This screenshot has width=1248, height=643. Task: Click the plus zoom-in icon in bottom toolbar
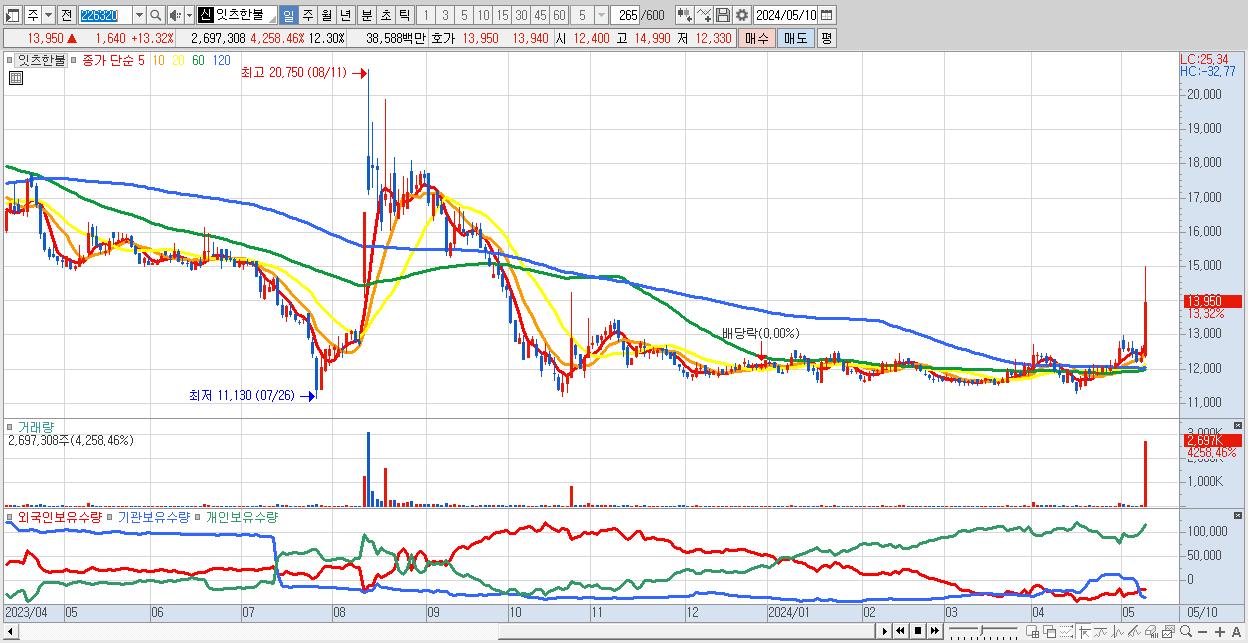(1220, 632)
